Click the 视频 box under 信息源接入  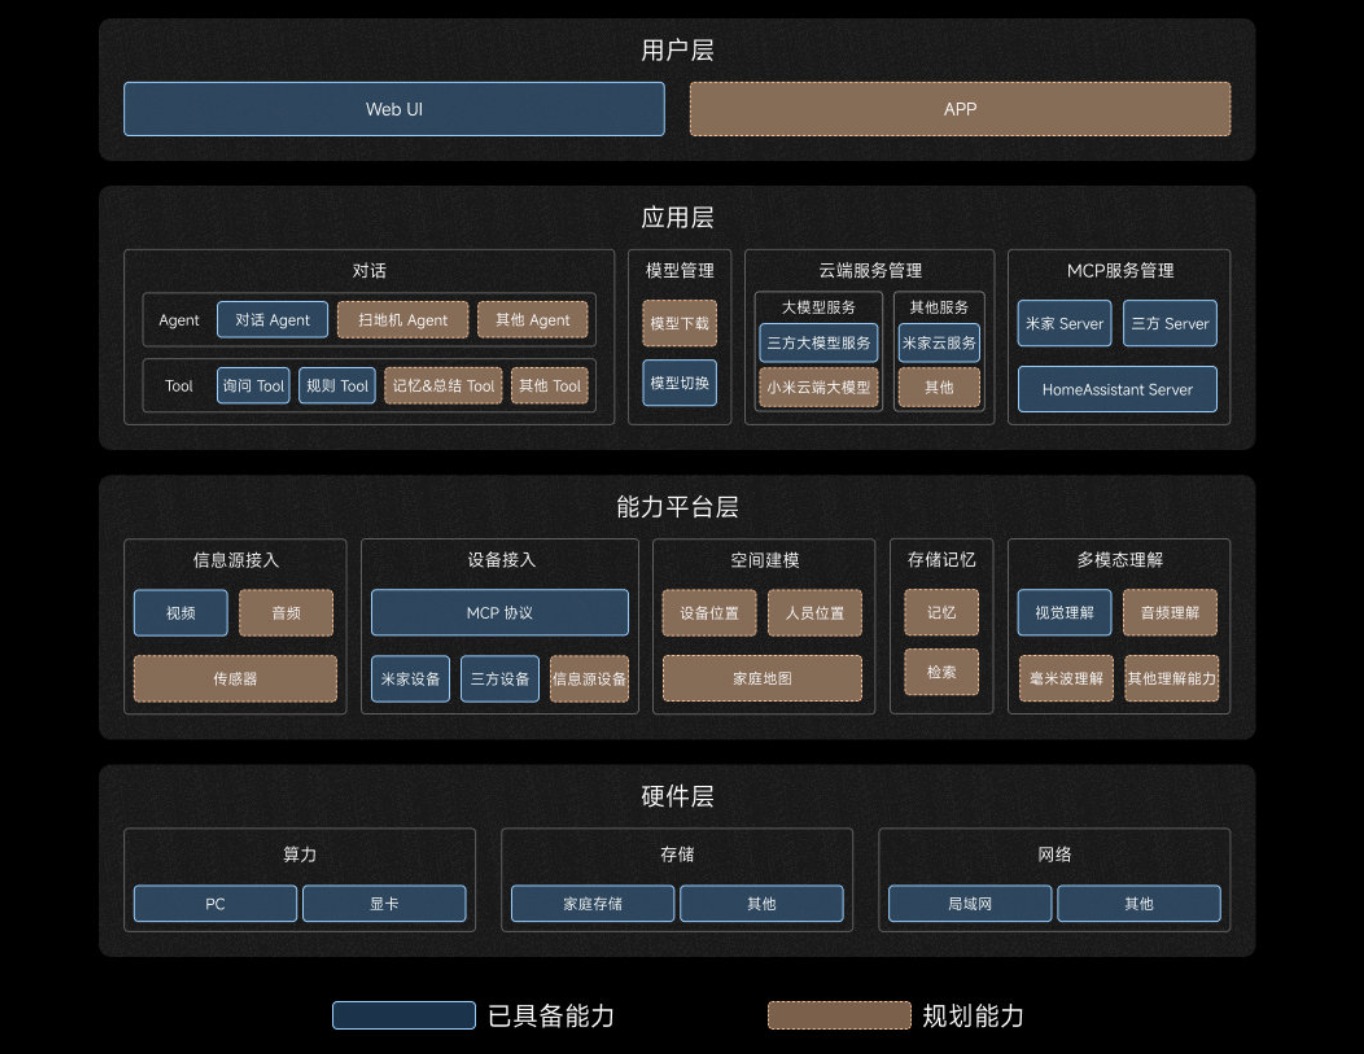click(181, 613)
